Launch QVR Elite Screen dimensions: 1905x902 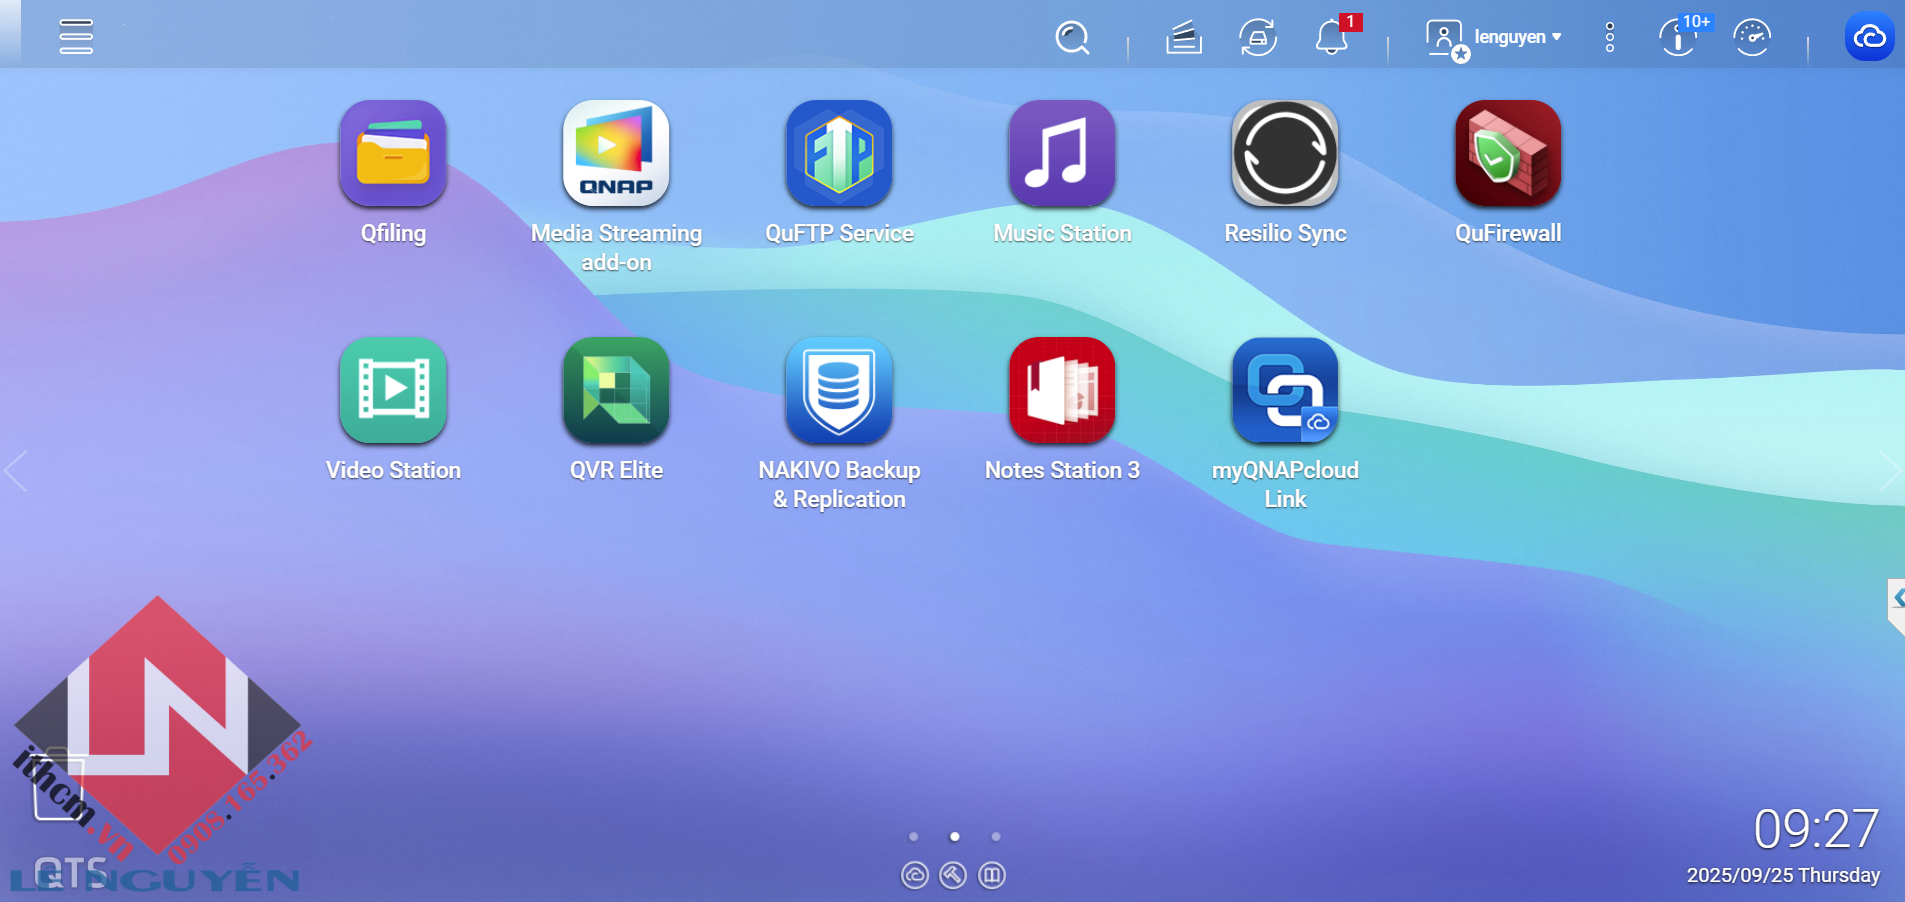coord(616,391)
